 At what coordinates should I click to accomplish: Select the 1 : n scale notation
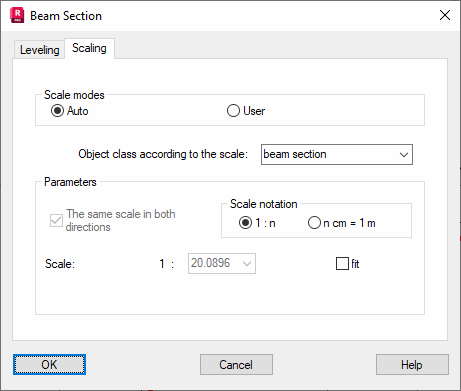(x=245, y=223)
